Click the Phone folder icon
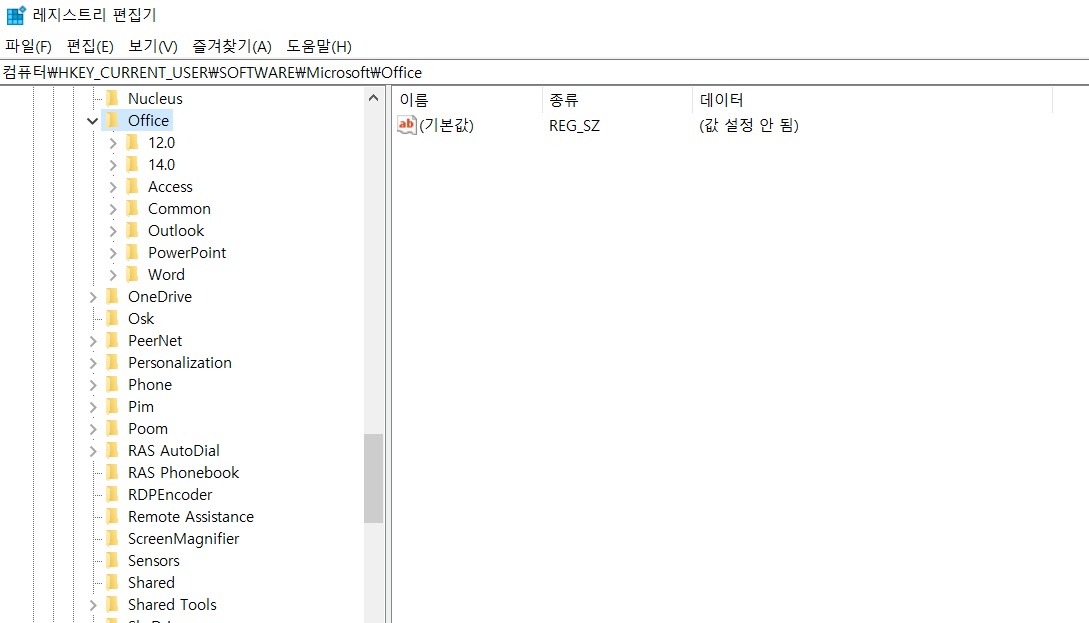This screenshot has height=623, width=1089. (x=113, y=384)
